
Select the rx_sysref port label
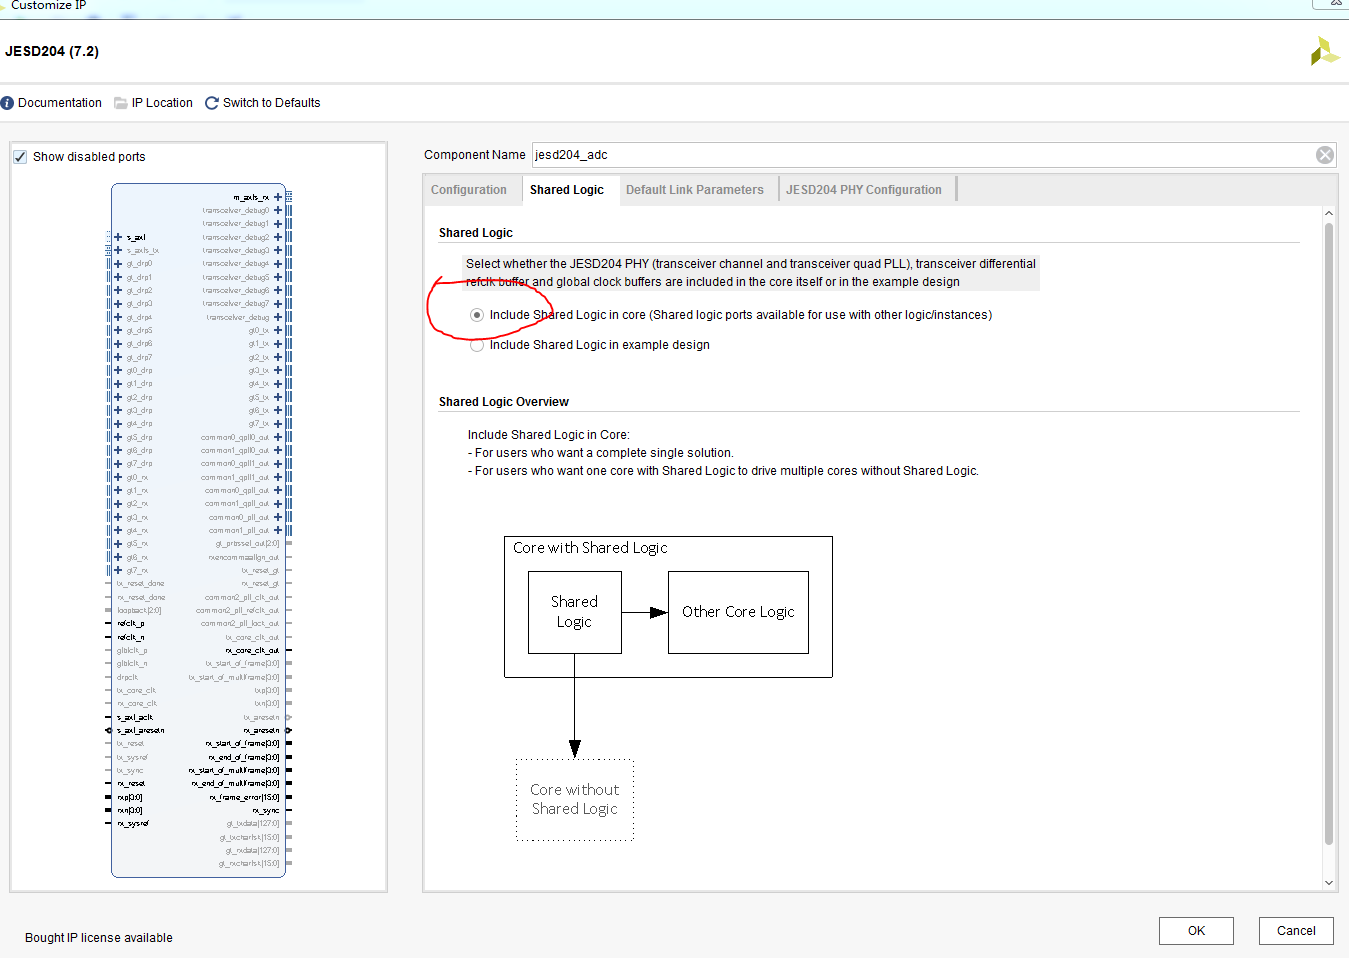(133, 824)
